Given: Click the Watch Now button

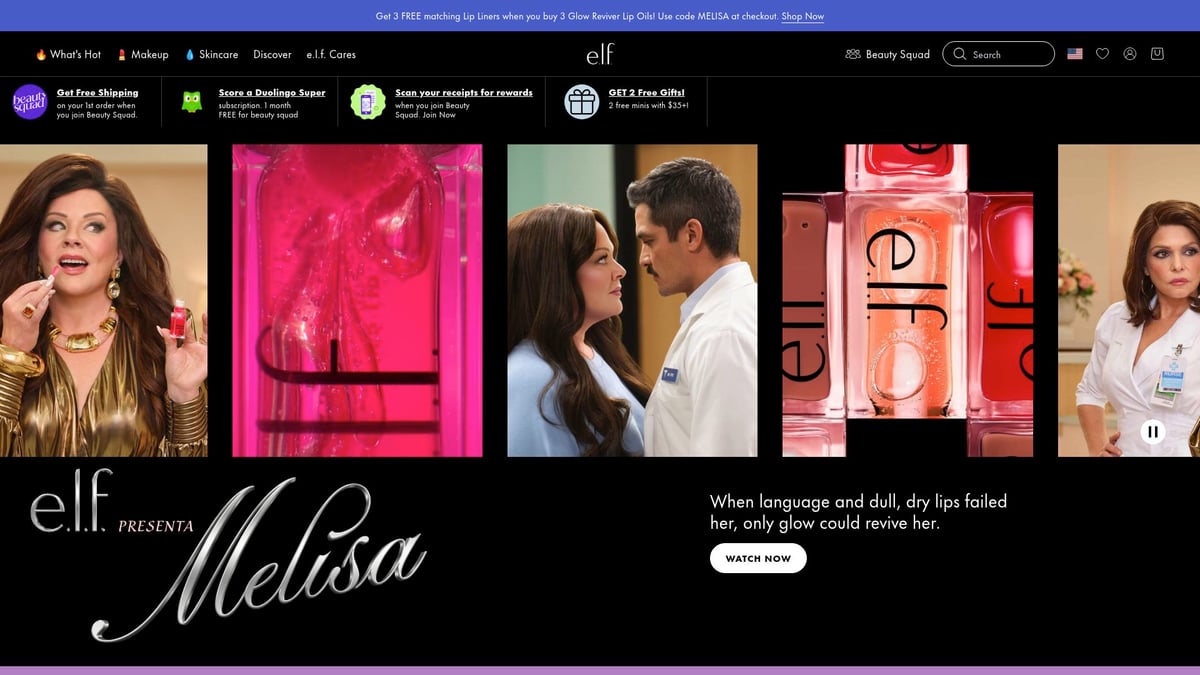Looking at the screenshot, I should 758,558.
